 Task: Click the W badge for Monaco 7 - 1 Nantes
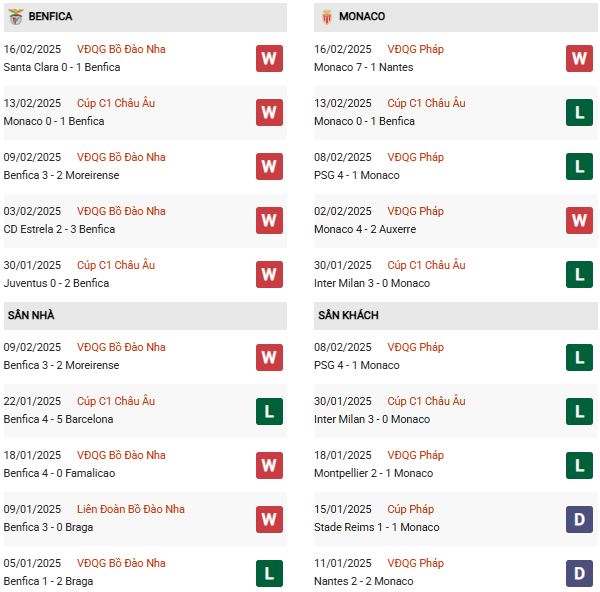(x=579, y=58)
